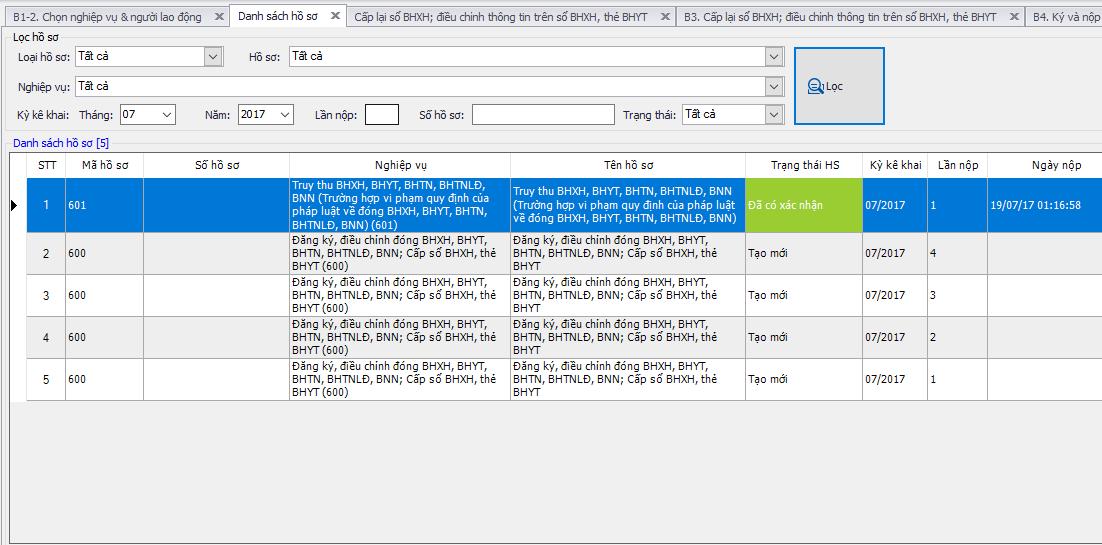Screen dimensions: 1102x545
Task: Expand the Trạng thái dropdown
Action: point(774,114)
